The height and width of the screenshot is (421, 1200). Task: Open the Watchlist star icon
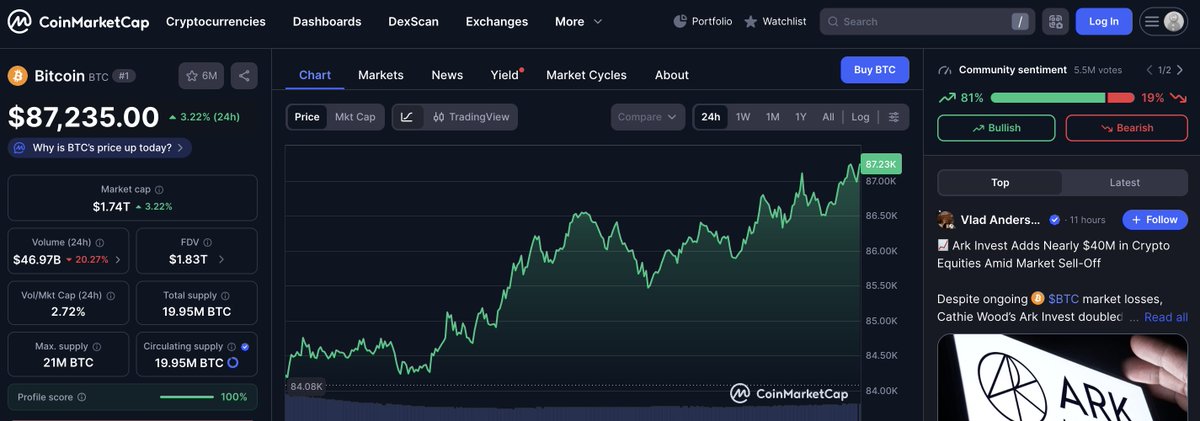pyautogui.click(x=751, y=21)
